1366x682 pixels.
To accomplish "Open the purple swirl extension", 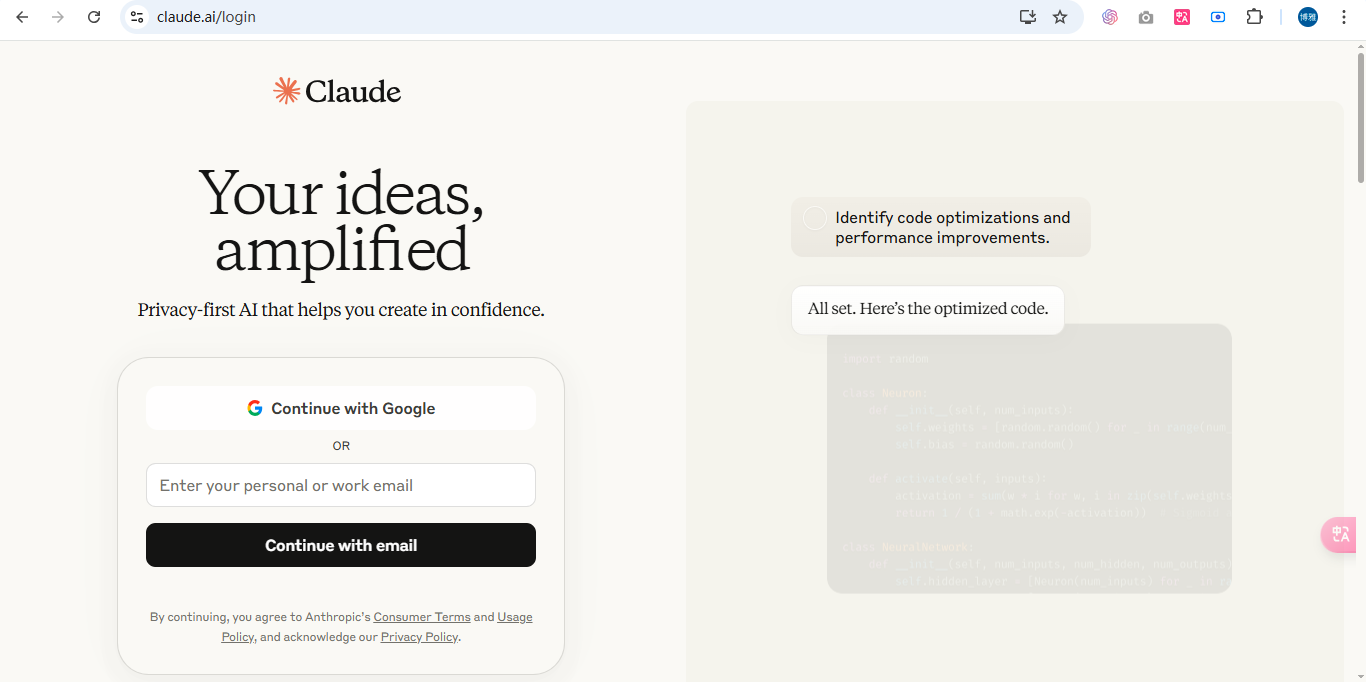I will (1109, 17).
